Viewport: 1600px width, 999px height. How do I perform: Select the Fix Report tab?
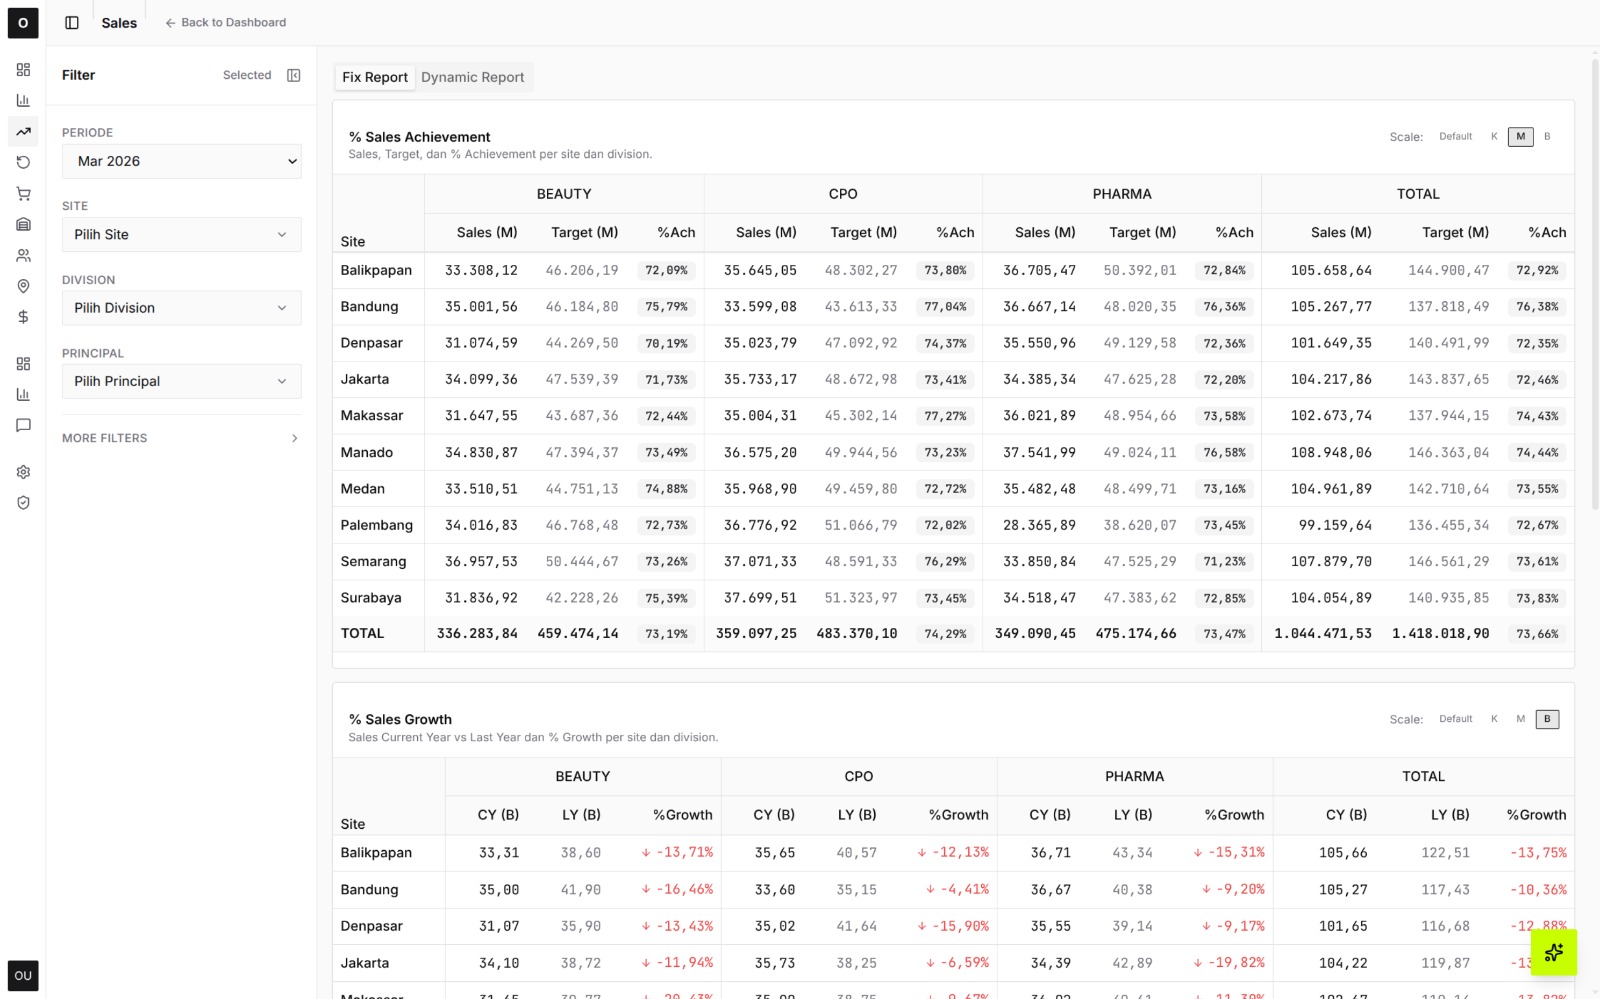click(374, 77)
